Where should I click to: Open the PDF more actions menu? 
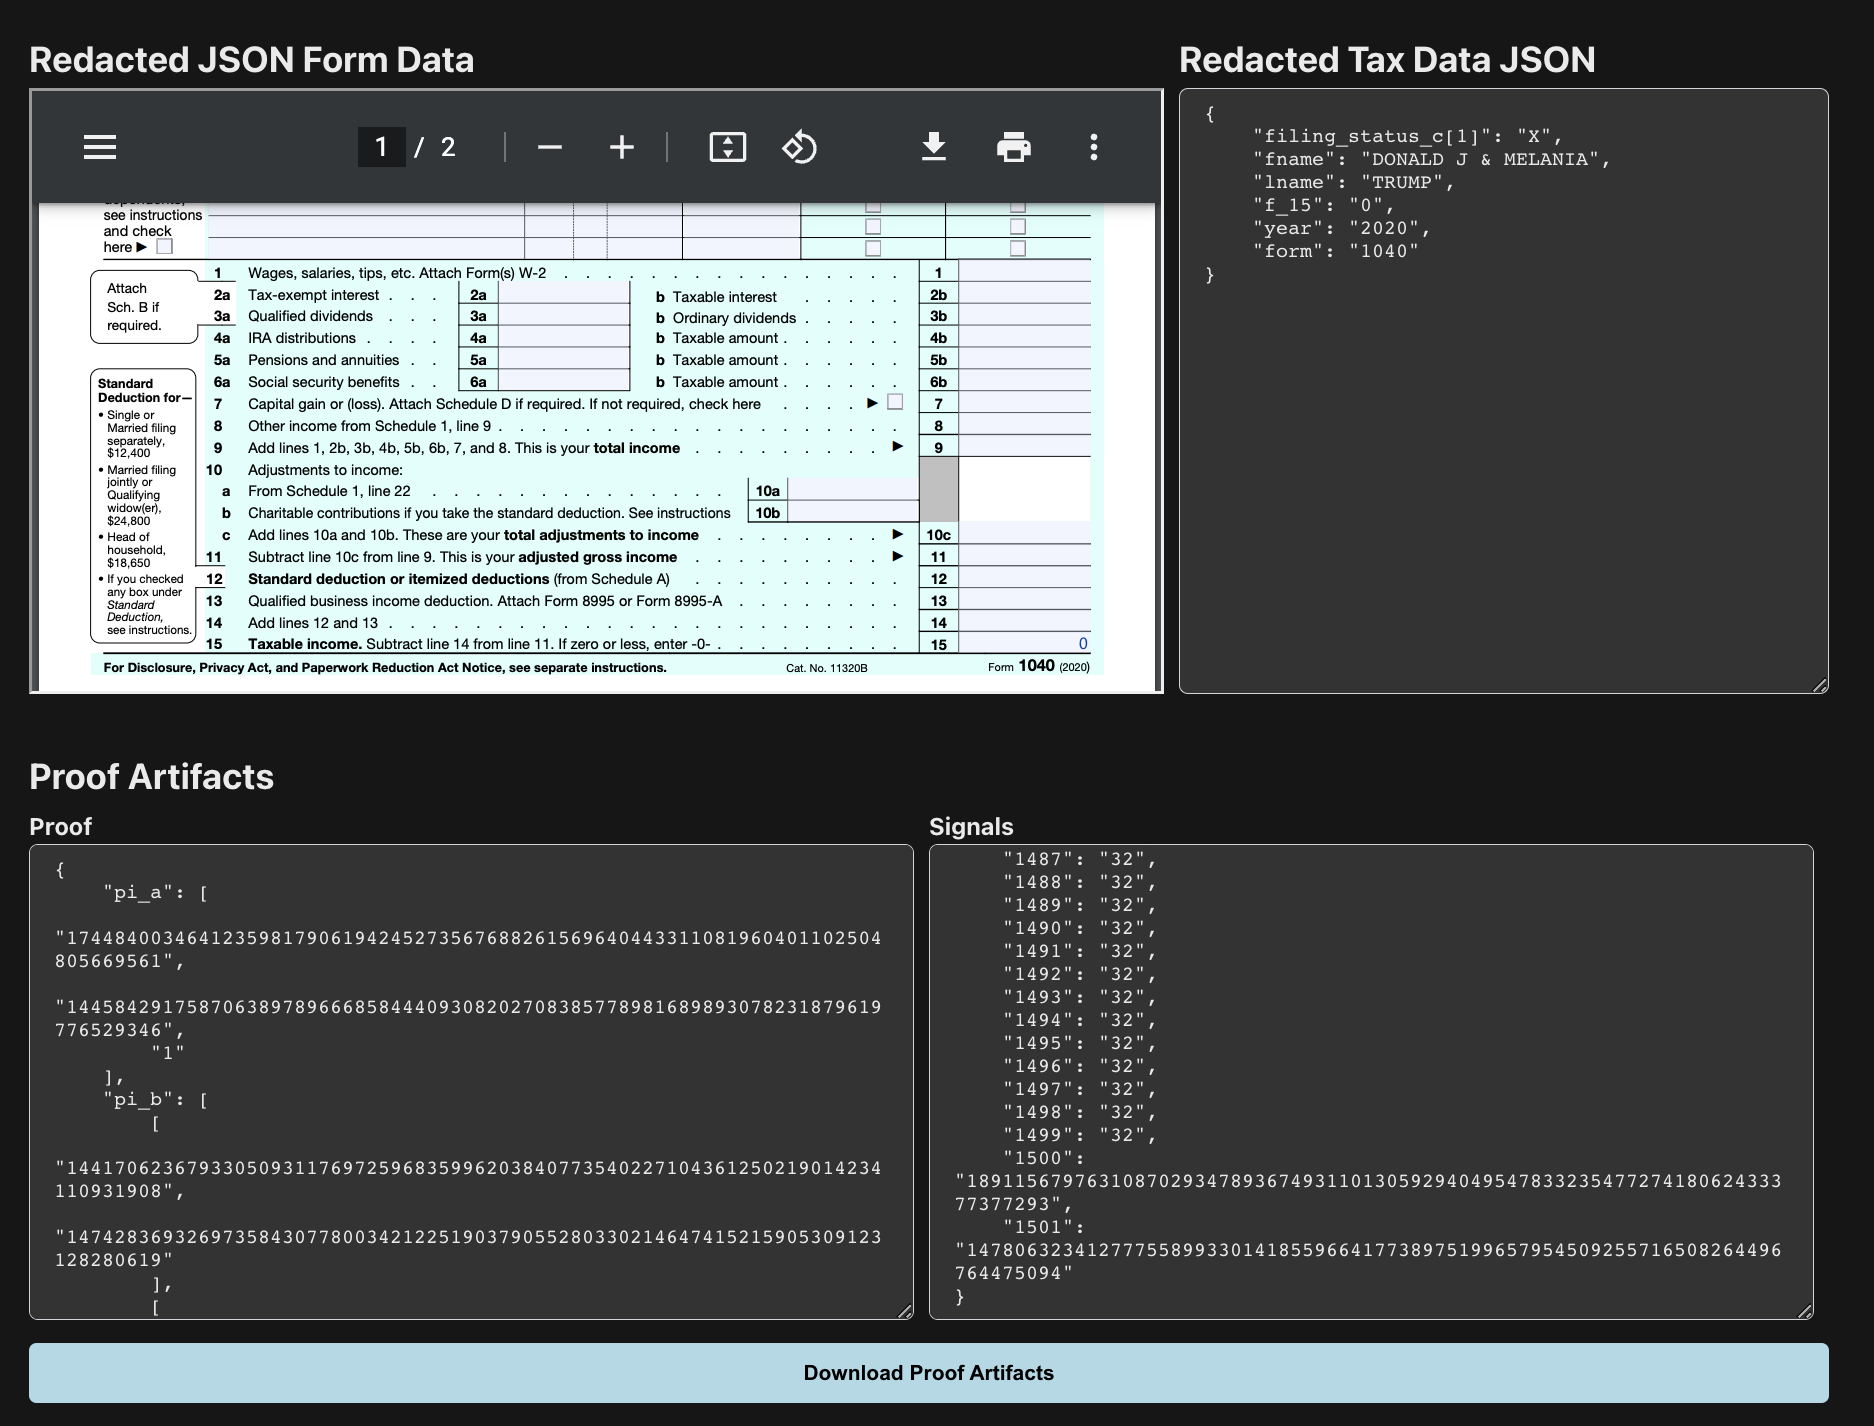coord(1094,148)
